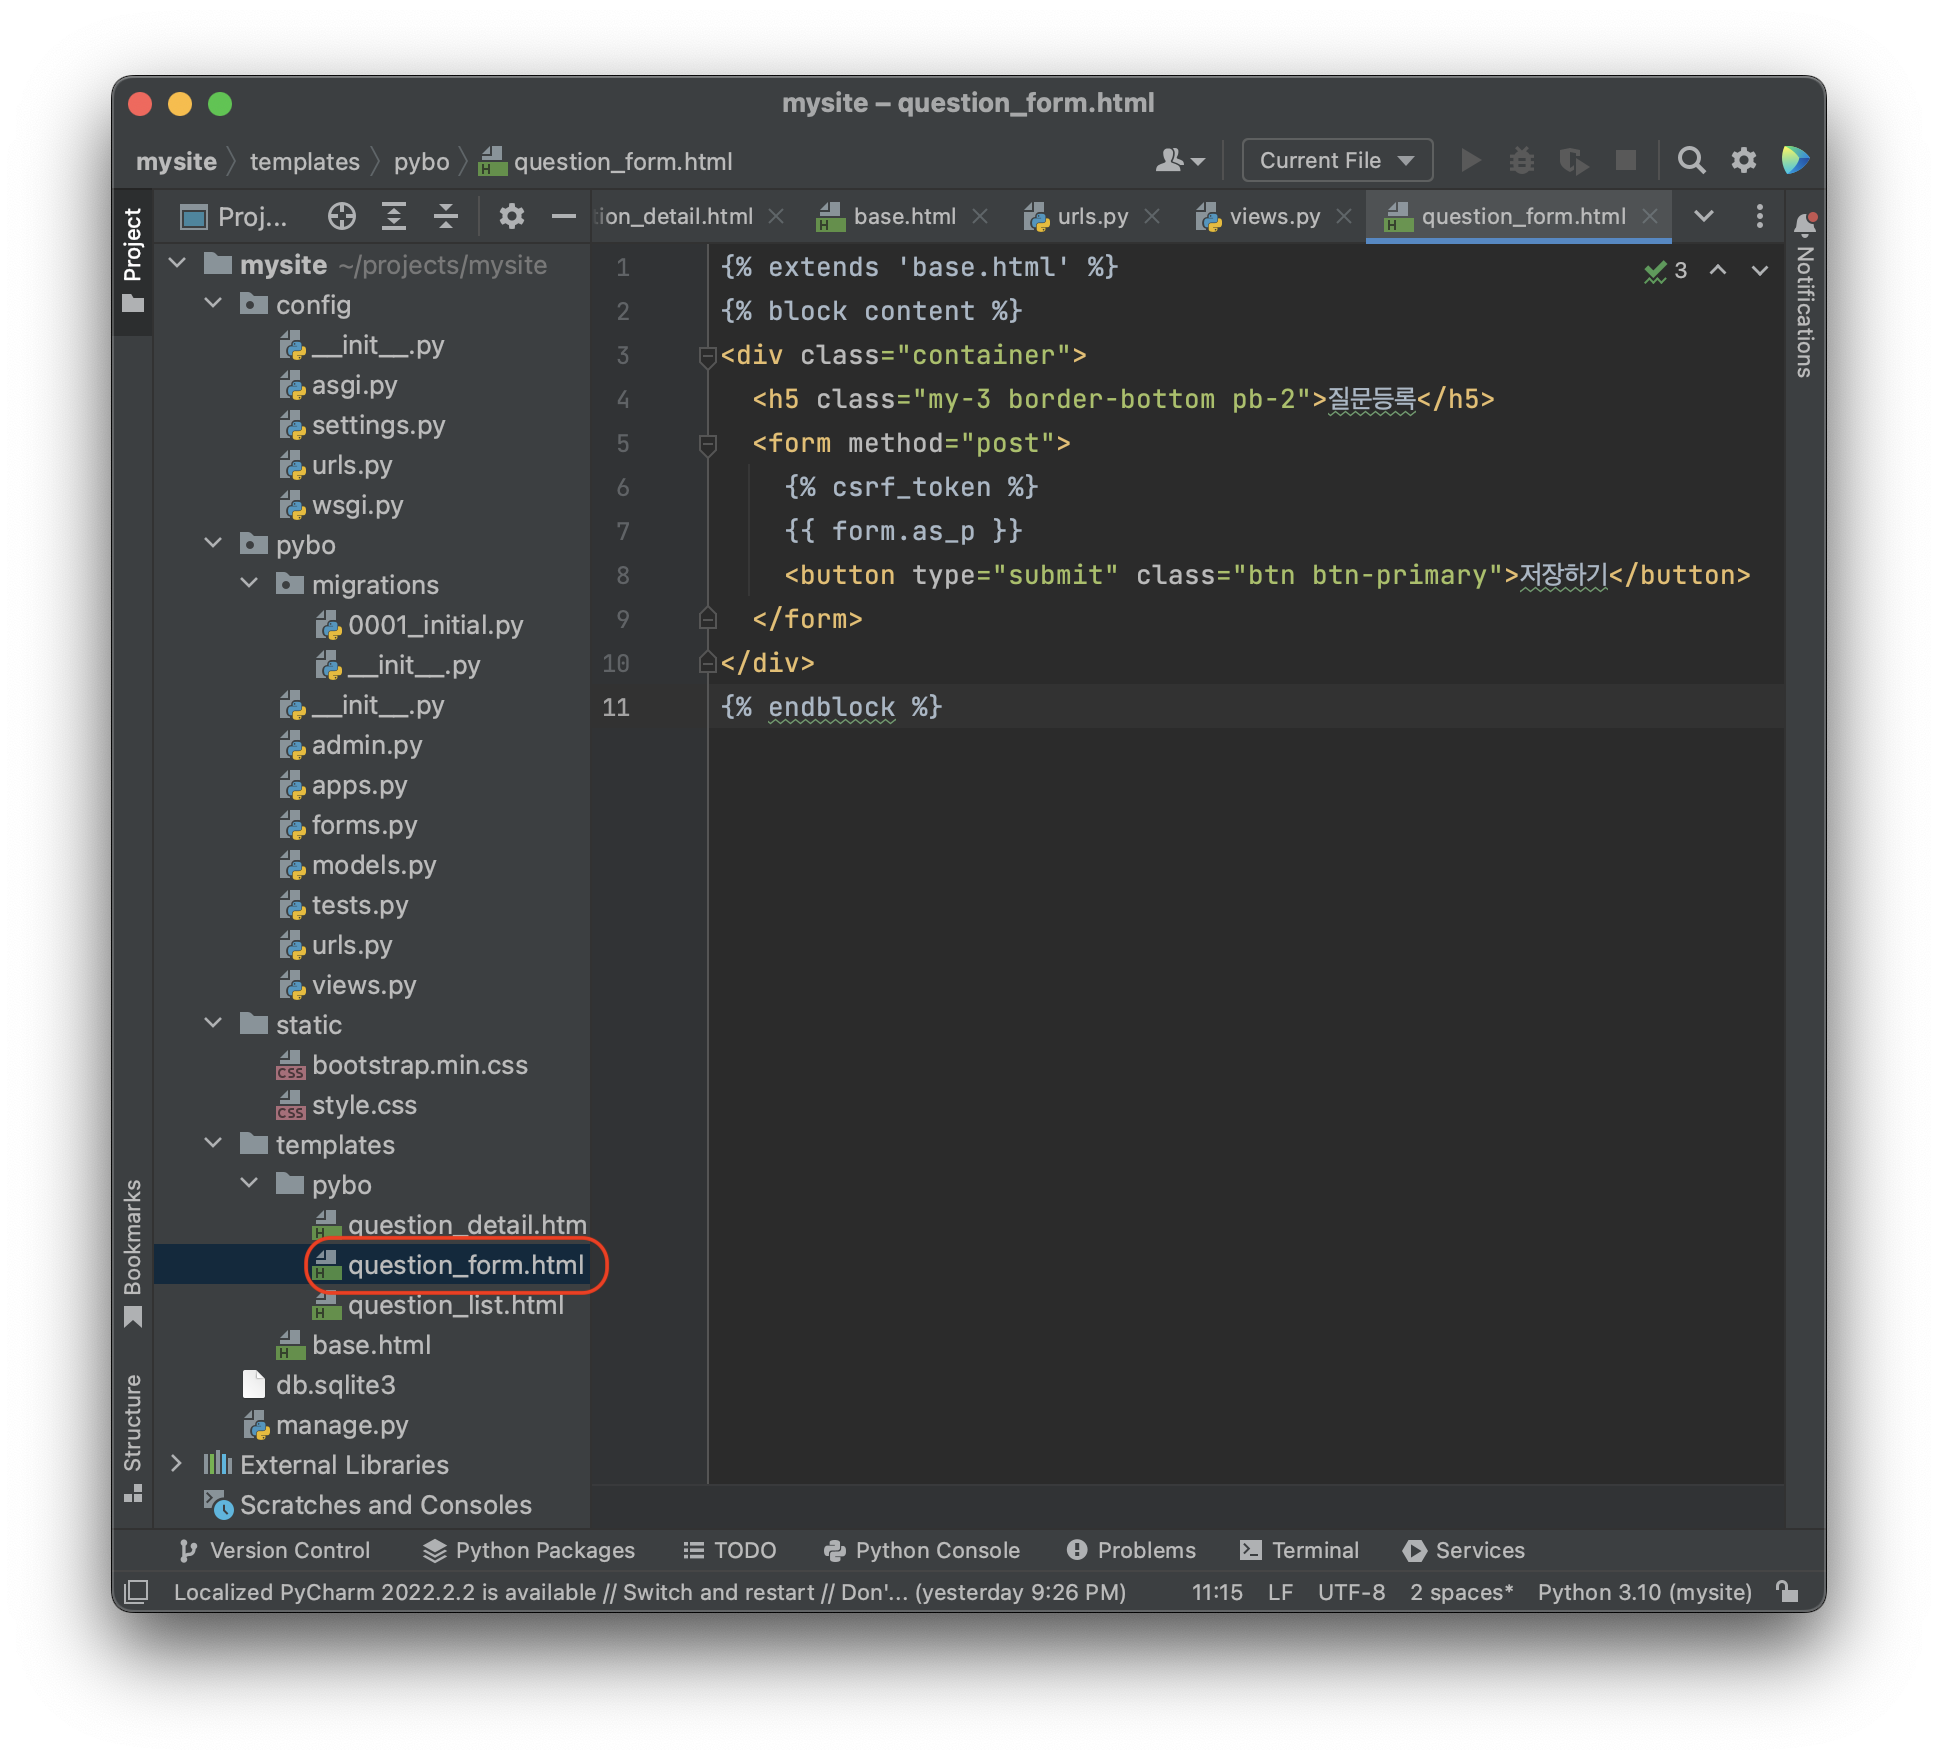The height and width of the screenshot is (1760, 1938).
Task: Toggle tool window quick-access icon bottom left
Action: [136, 1592]
